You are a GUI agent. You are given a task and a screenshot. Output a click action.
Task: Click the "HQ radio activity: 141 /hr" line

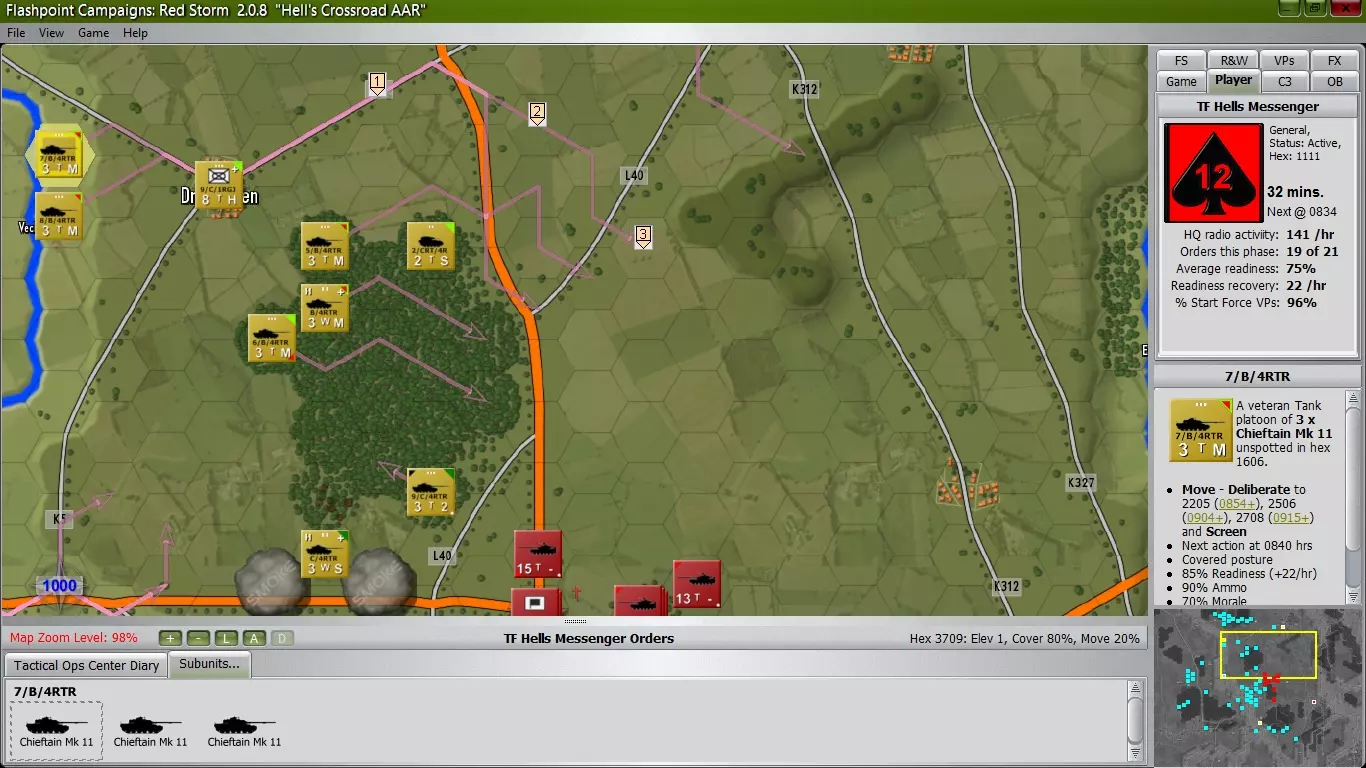[1256, 235]
